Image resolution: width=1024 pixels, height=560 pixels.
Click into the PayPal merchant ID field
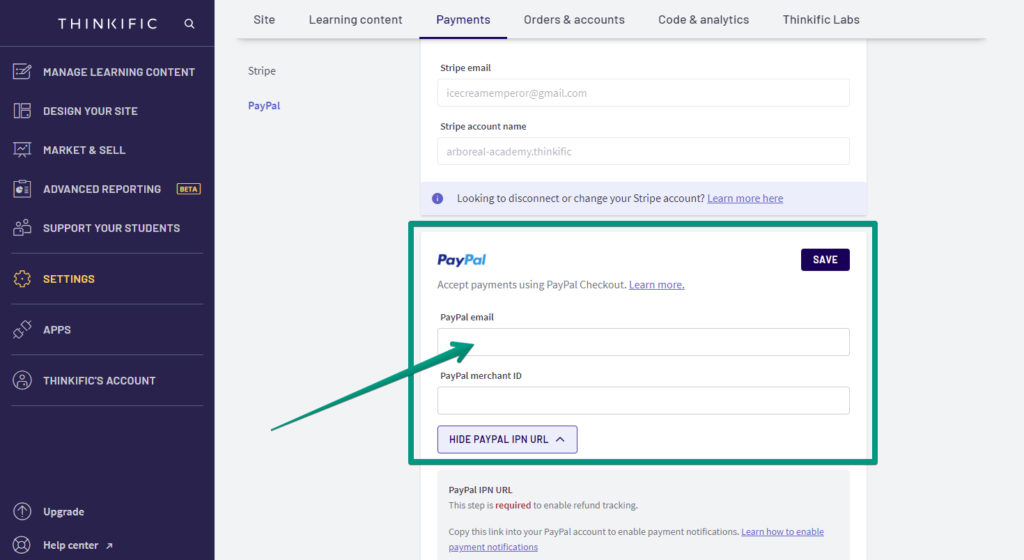643,401
